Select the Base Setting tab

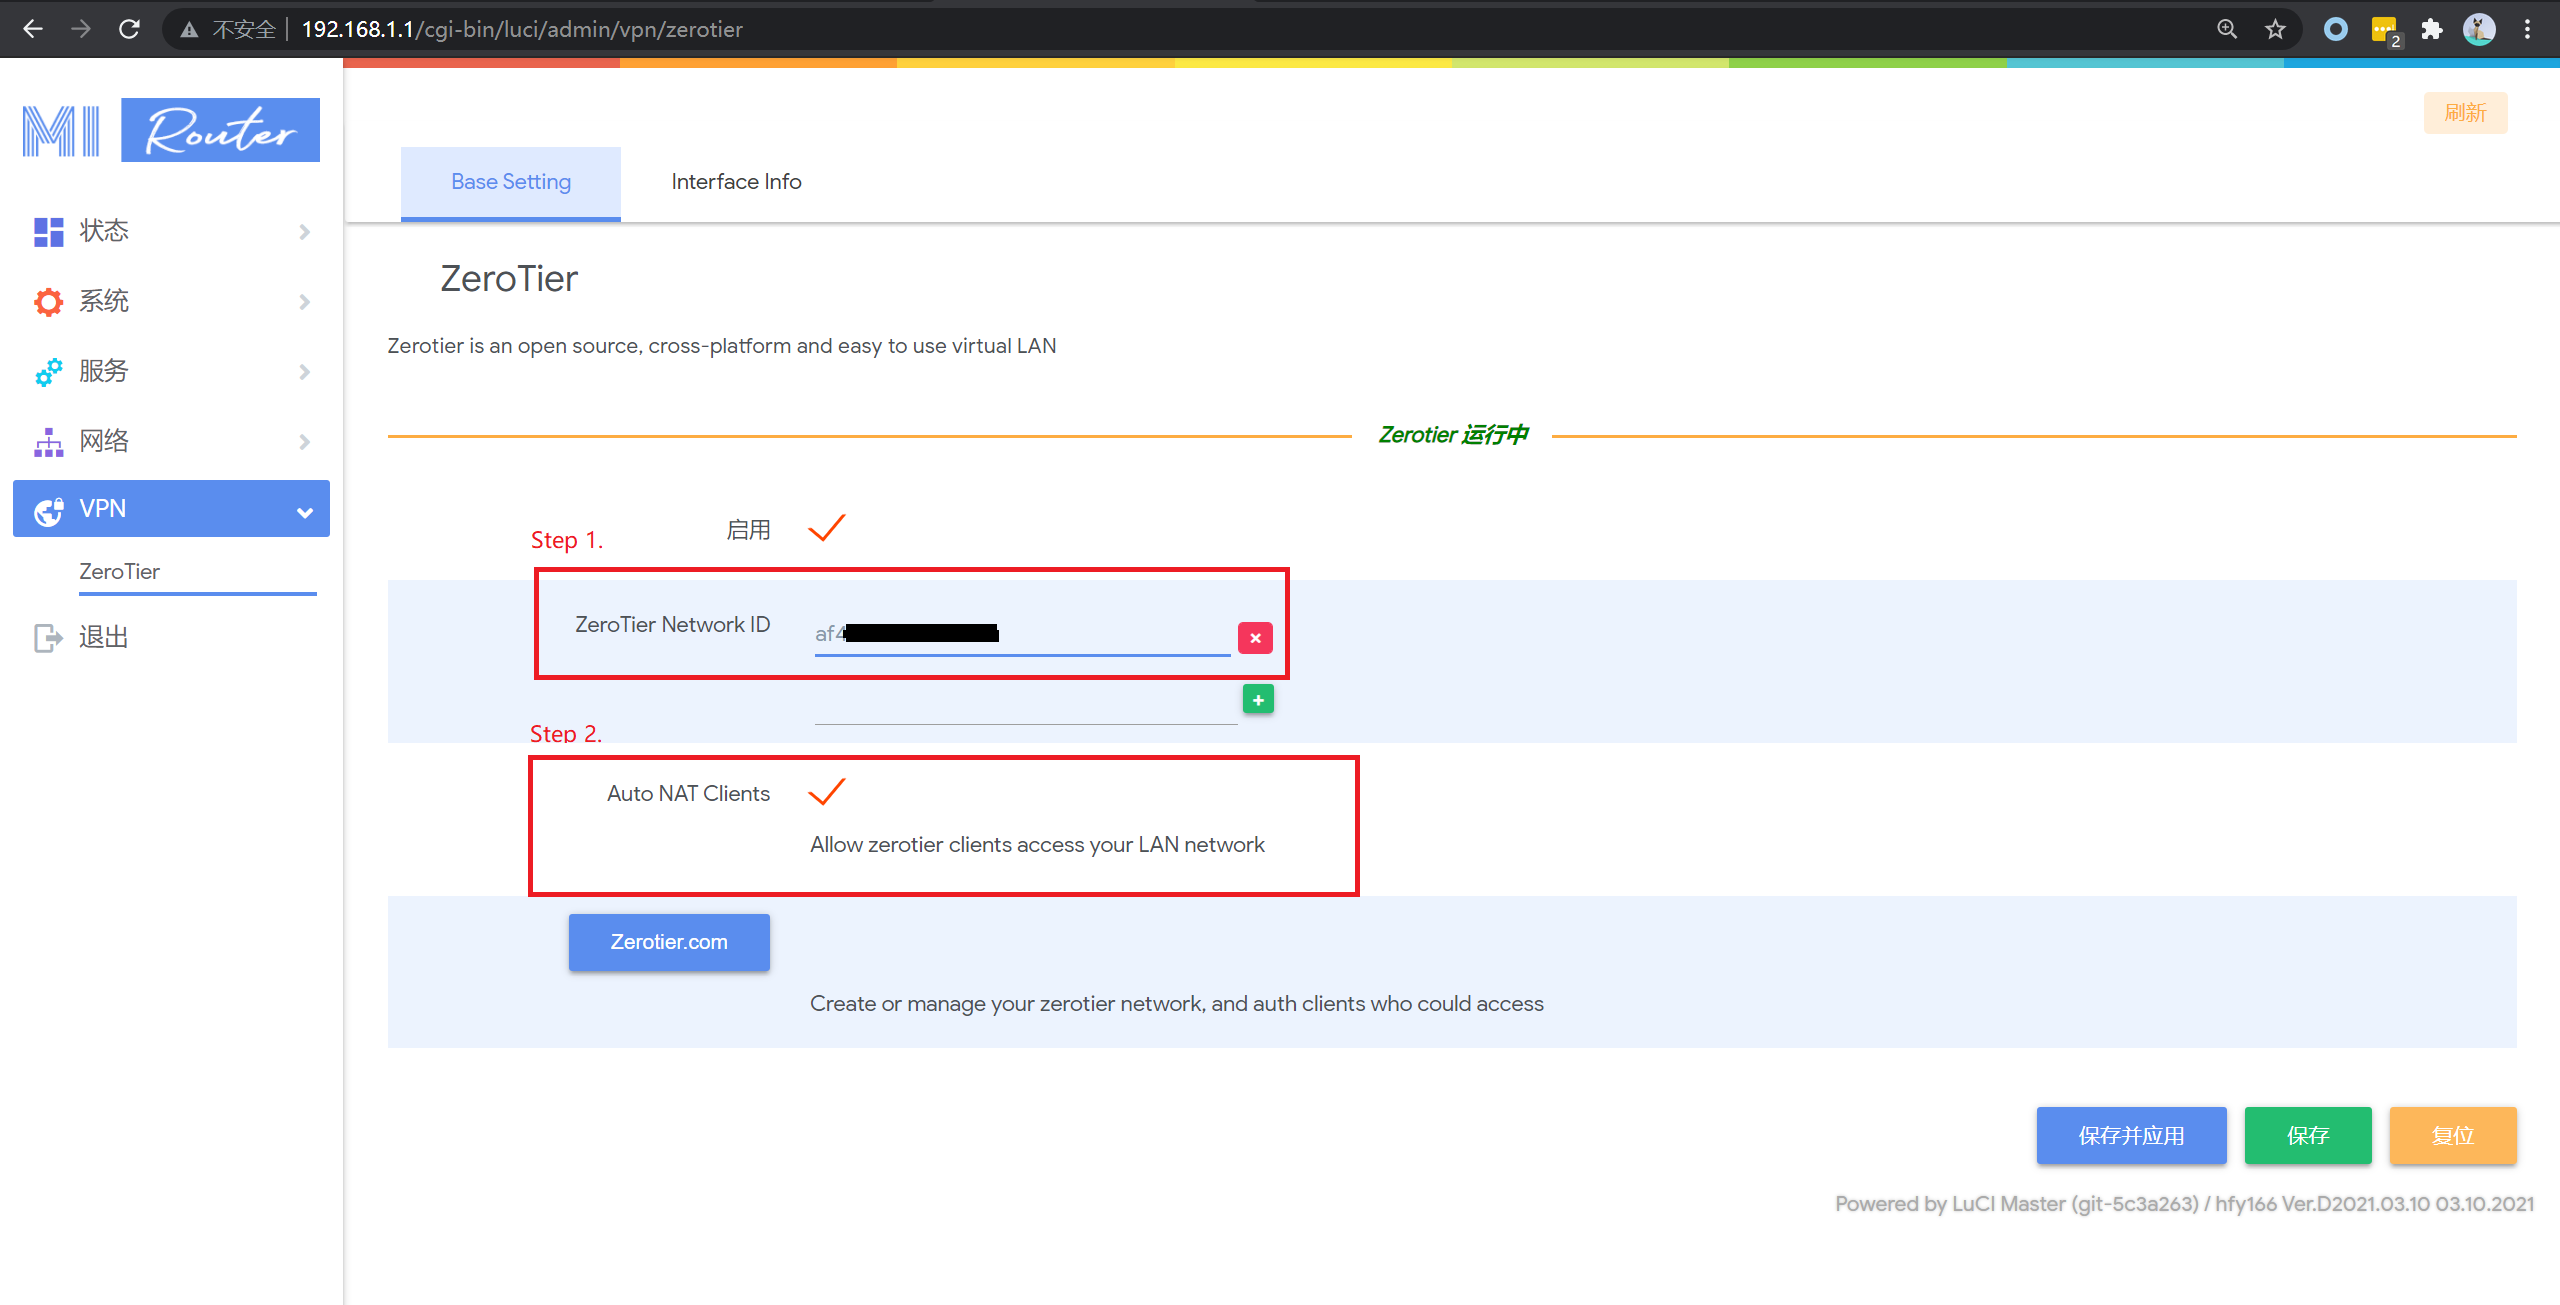[x=509, y=180]
